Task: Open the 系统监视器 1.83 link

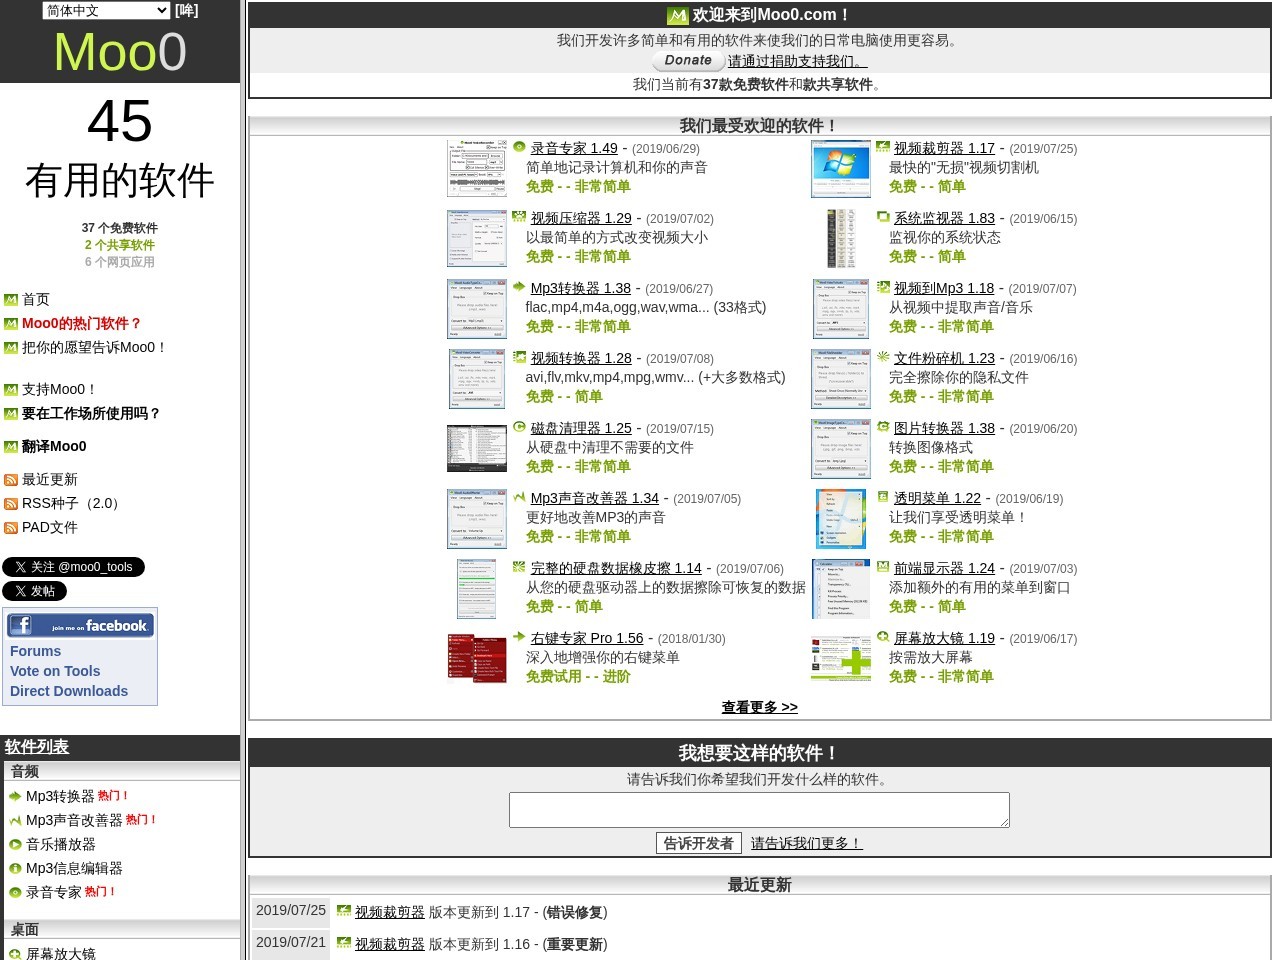Action: 944,218
